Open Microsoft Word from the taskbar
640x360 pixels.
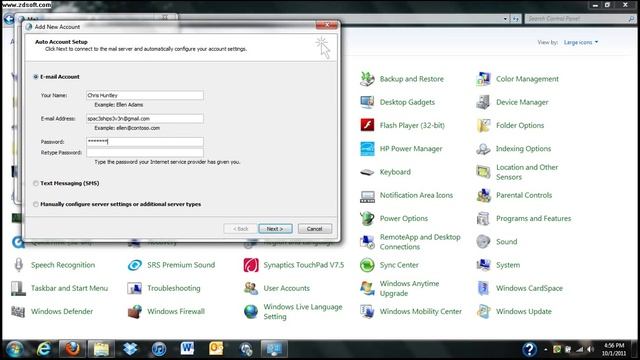pyautogui.click(x=187, y=349)
